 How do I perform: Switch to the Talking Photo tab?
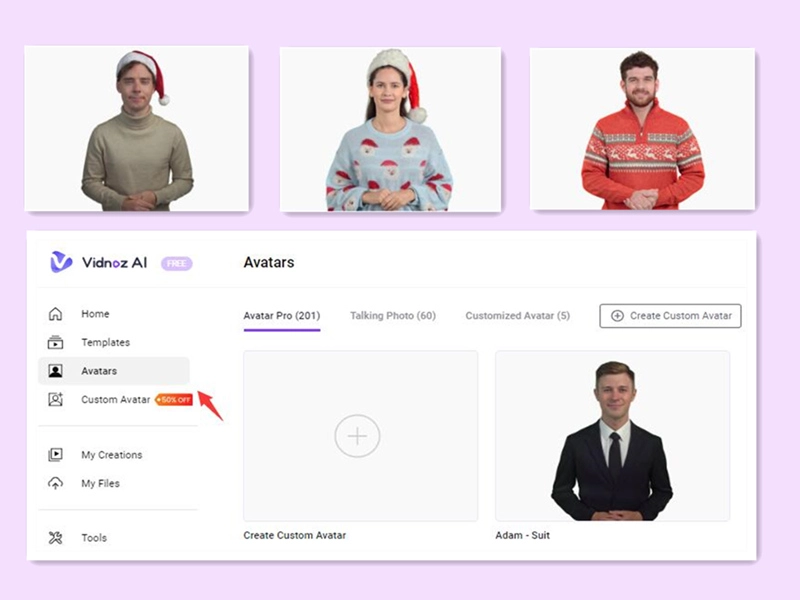(x=392, y=316)
